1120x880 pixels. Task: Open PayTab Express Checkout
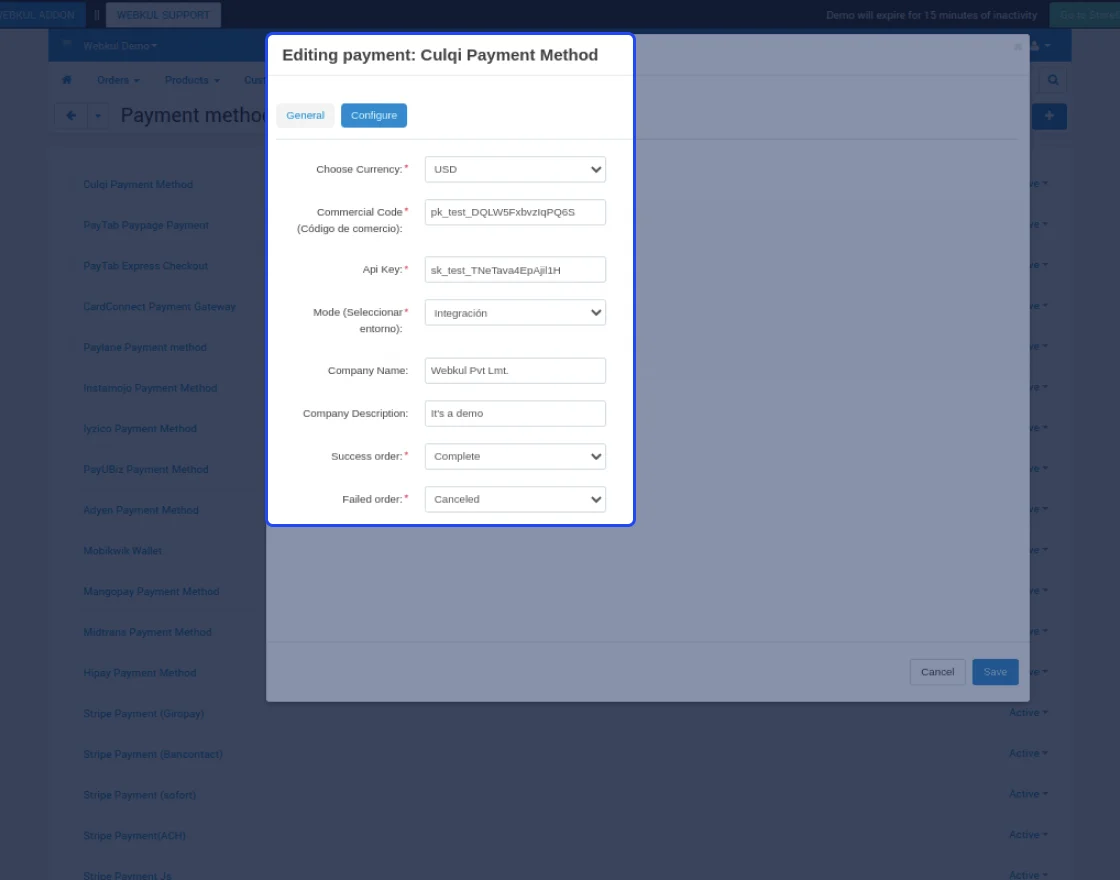coord(145,266)
